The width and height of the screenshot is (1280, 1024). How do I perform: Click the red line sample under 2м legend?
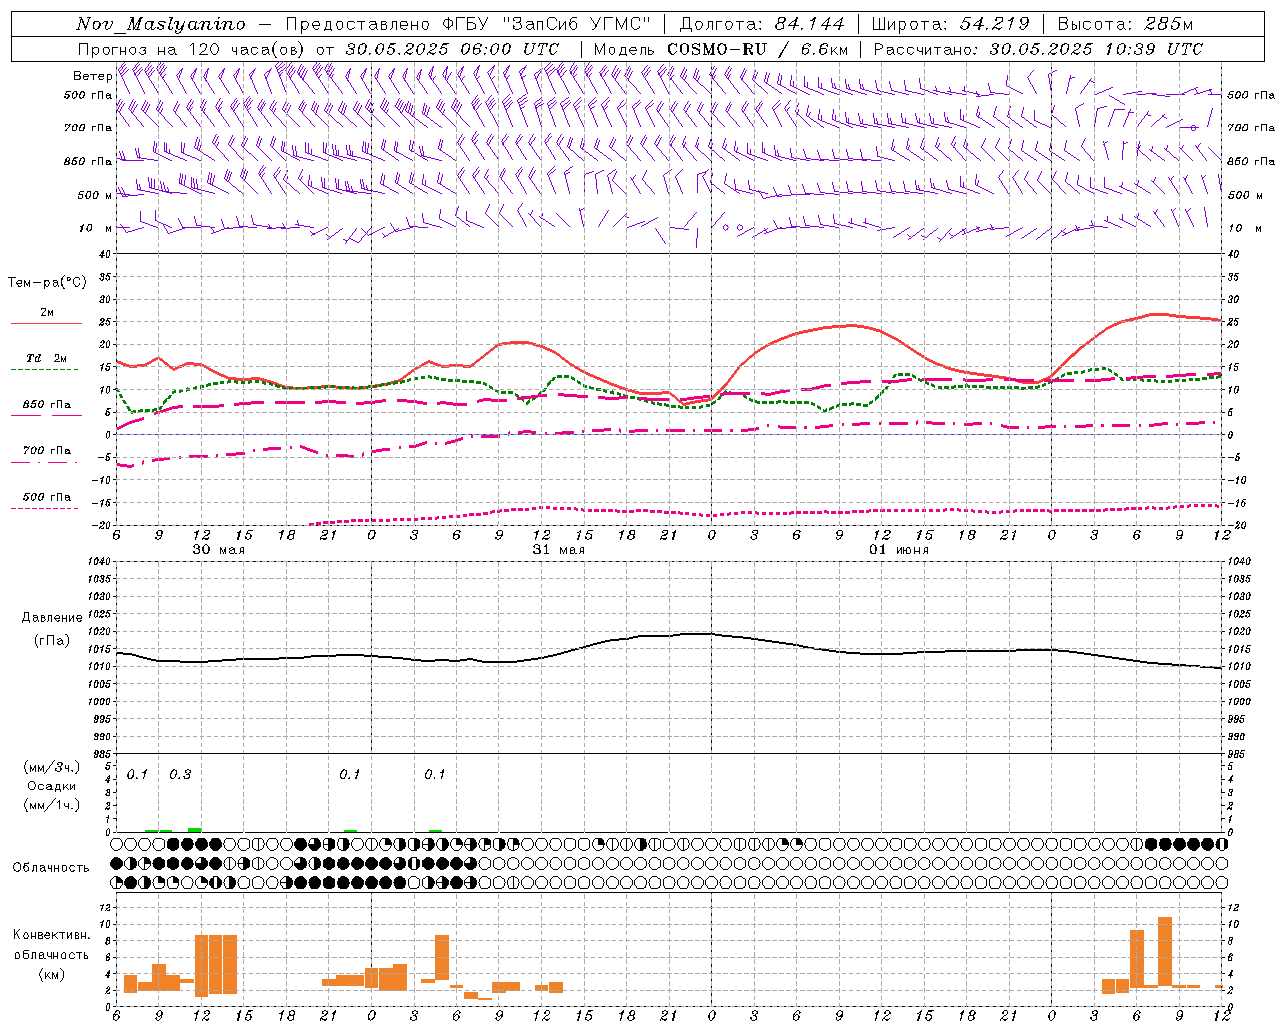coord(46,324)
